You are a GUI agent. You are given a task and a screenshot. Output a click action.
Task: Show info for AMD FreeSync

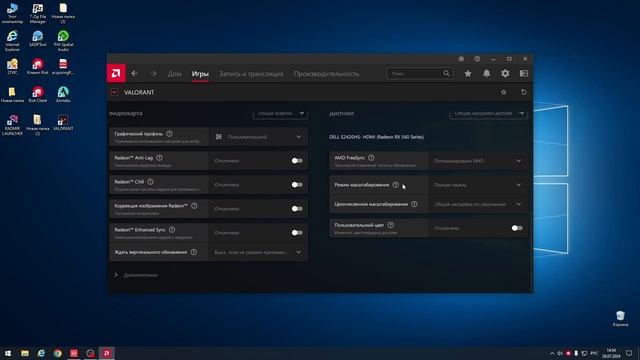(371, 158)
